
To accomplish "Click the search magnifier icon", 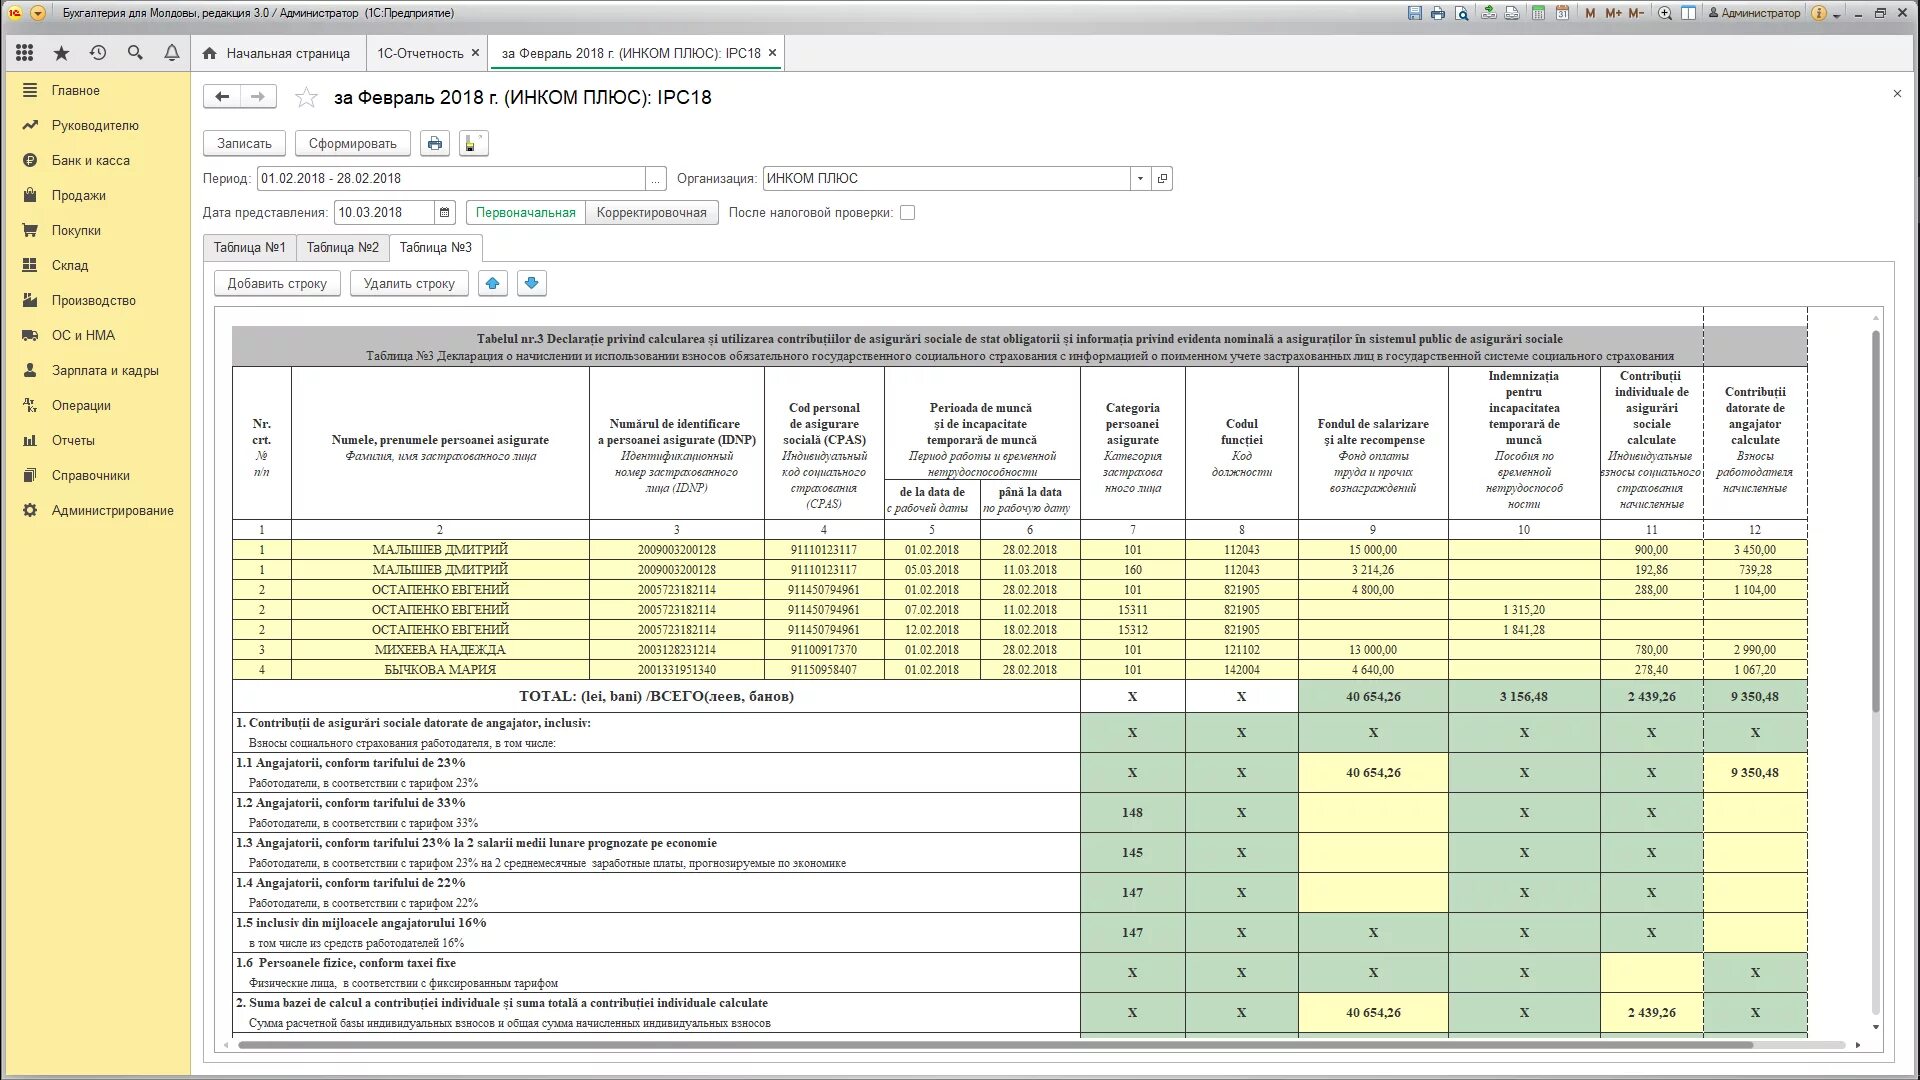I will (x=135, y=53).
